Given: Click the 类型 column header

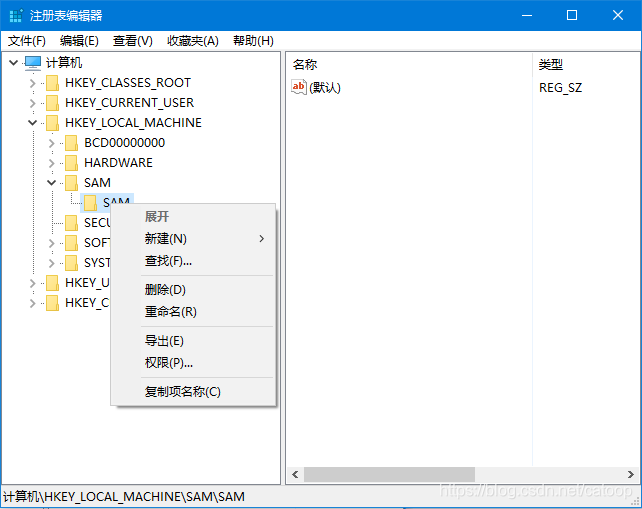Looking at the screenshot, I should pos(586,64).
